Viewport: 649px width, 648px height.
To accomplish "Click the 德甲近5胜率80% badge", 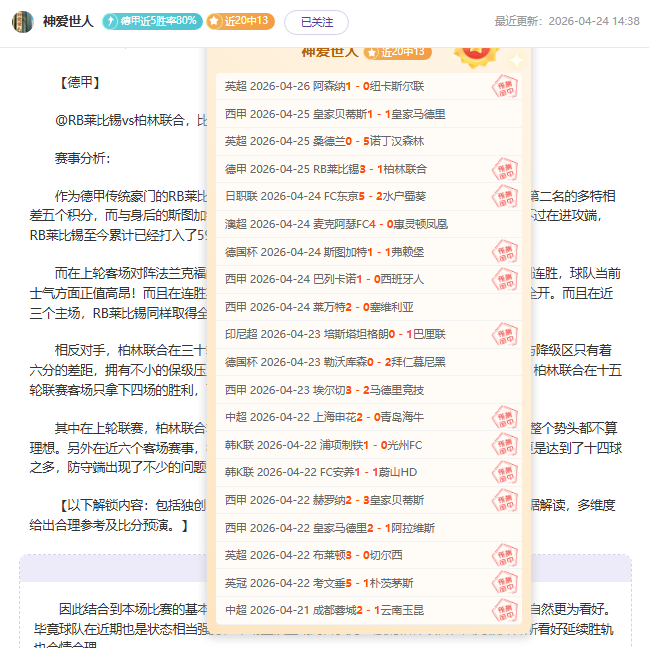I will point(152,21).
